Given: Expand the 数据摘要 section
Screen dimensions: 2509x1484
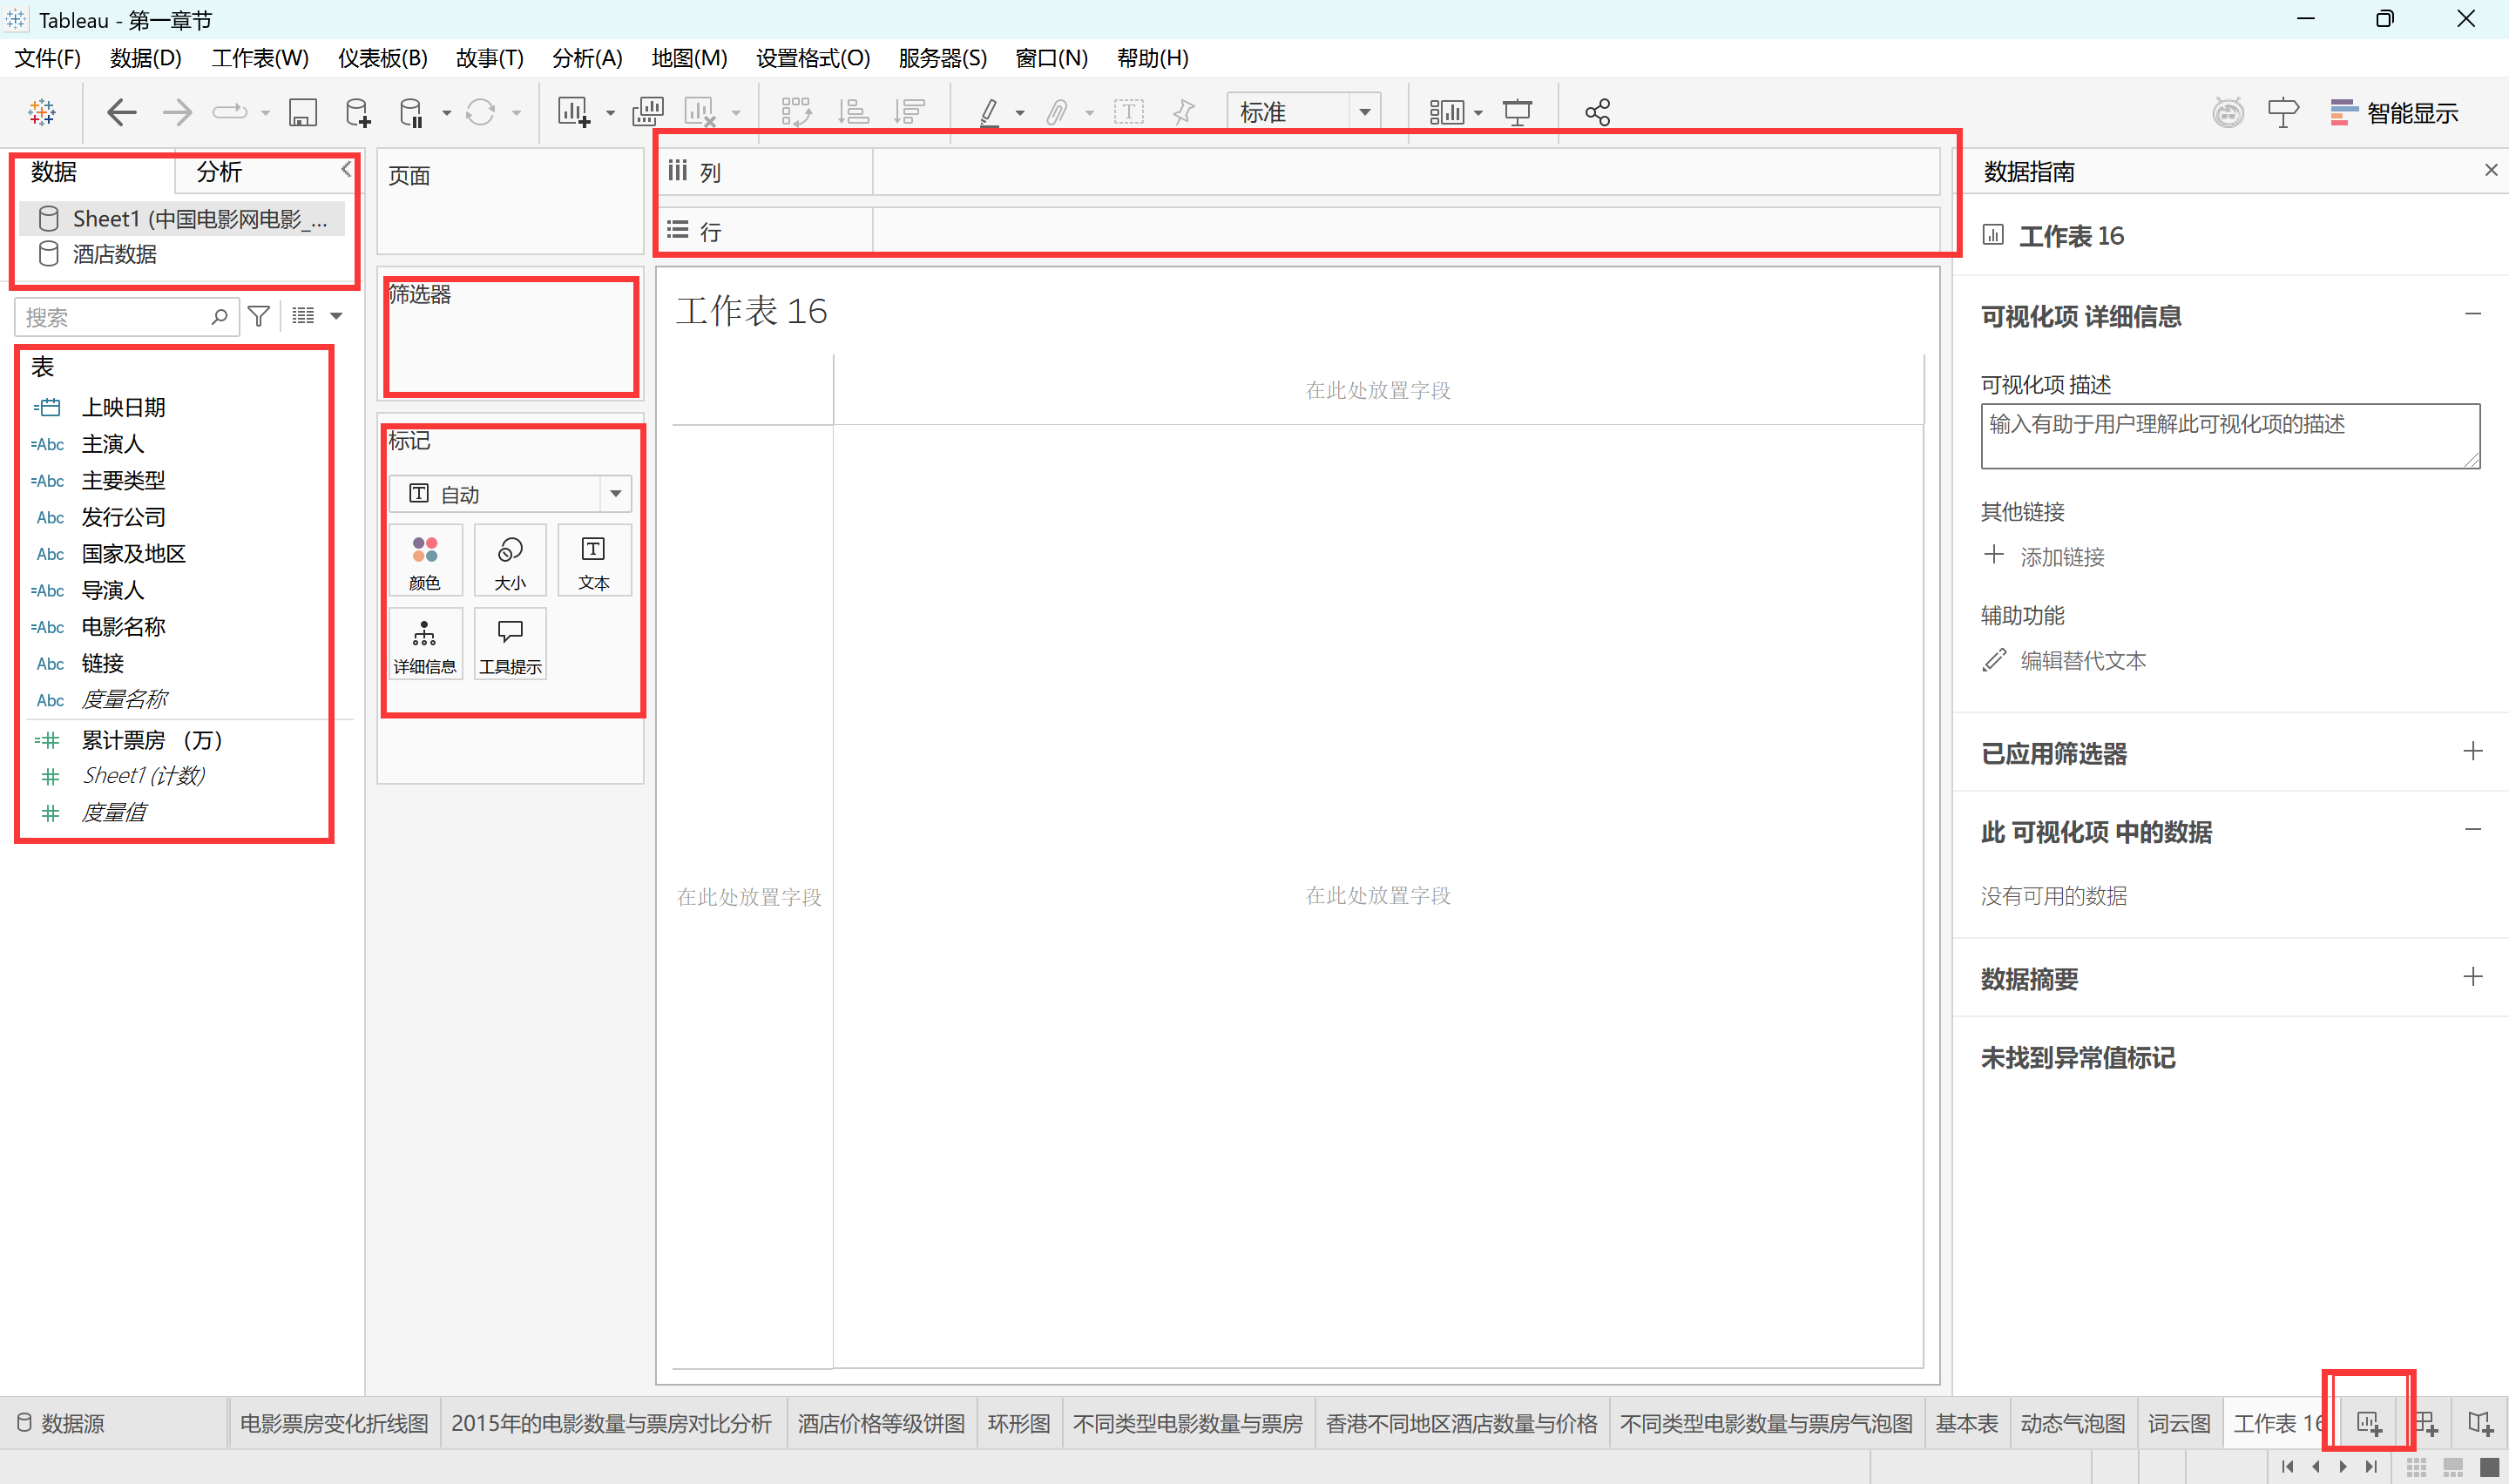Looking at the screenshot, I should coord(2472,977).
